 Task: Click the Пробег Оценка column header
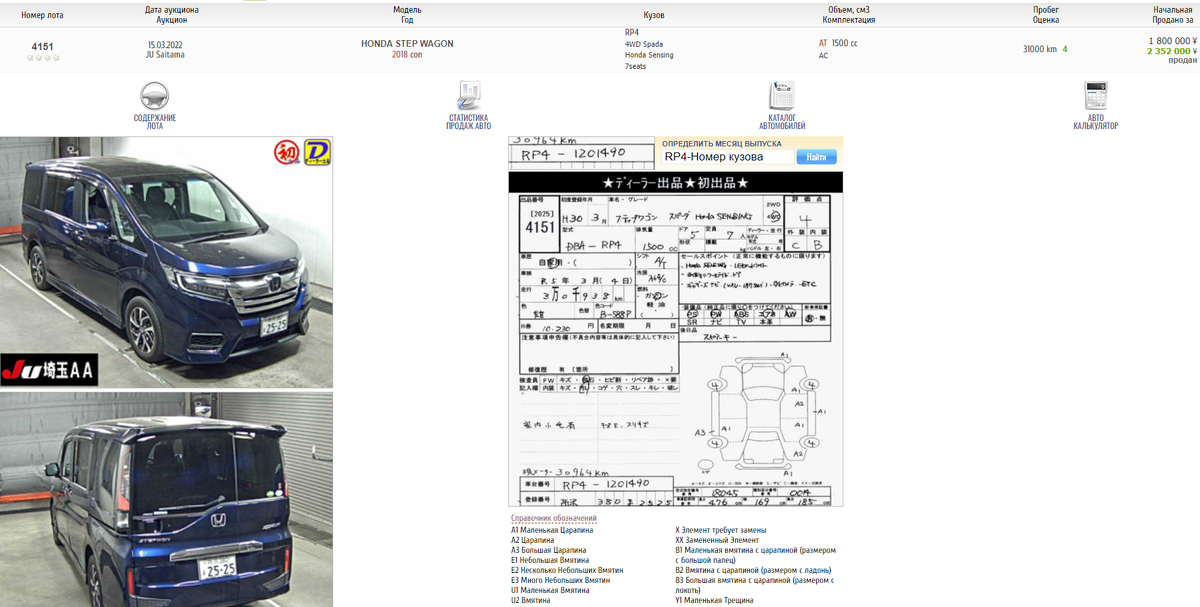click(1046, 15)
